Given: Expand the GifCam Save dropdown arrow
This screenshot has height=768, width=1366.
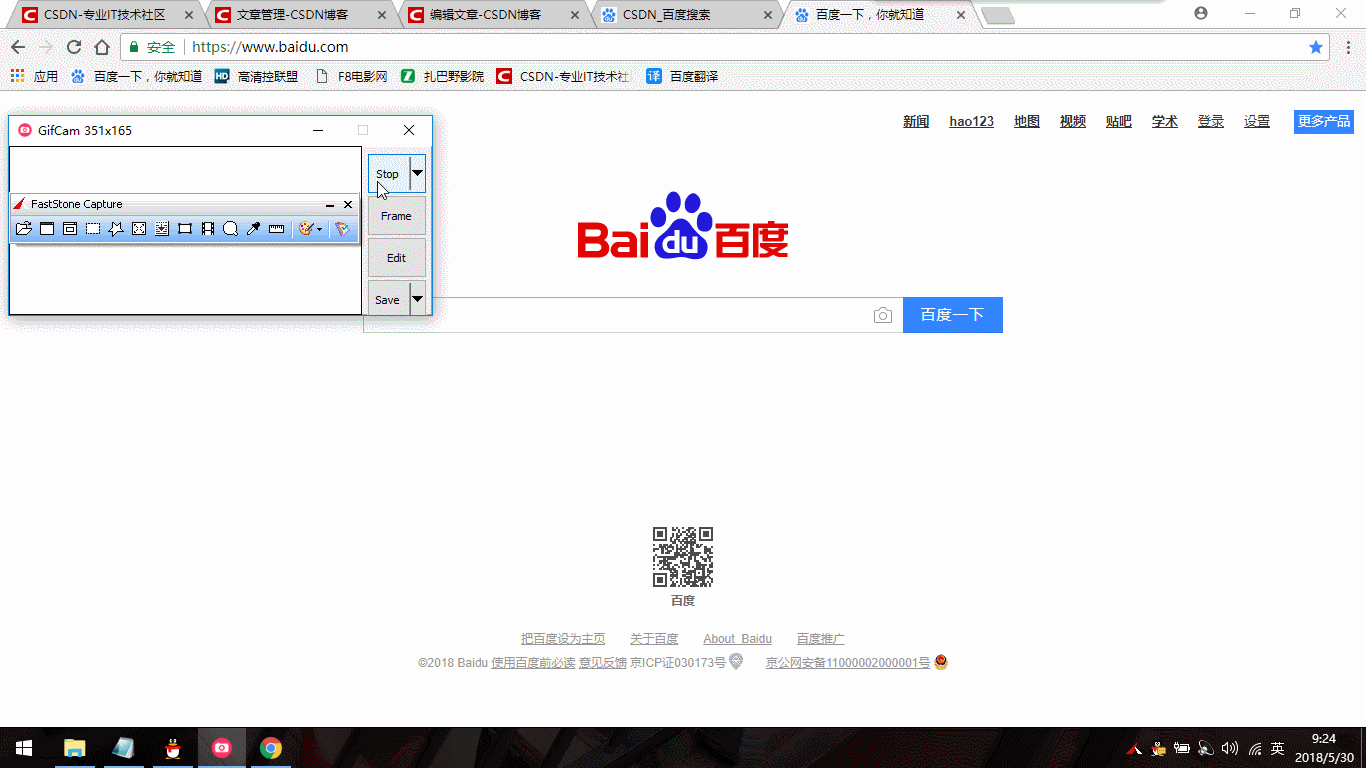Looking at the screenshot, I should [x=418, y=299].
